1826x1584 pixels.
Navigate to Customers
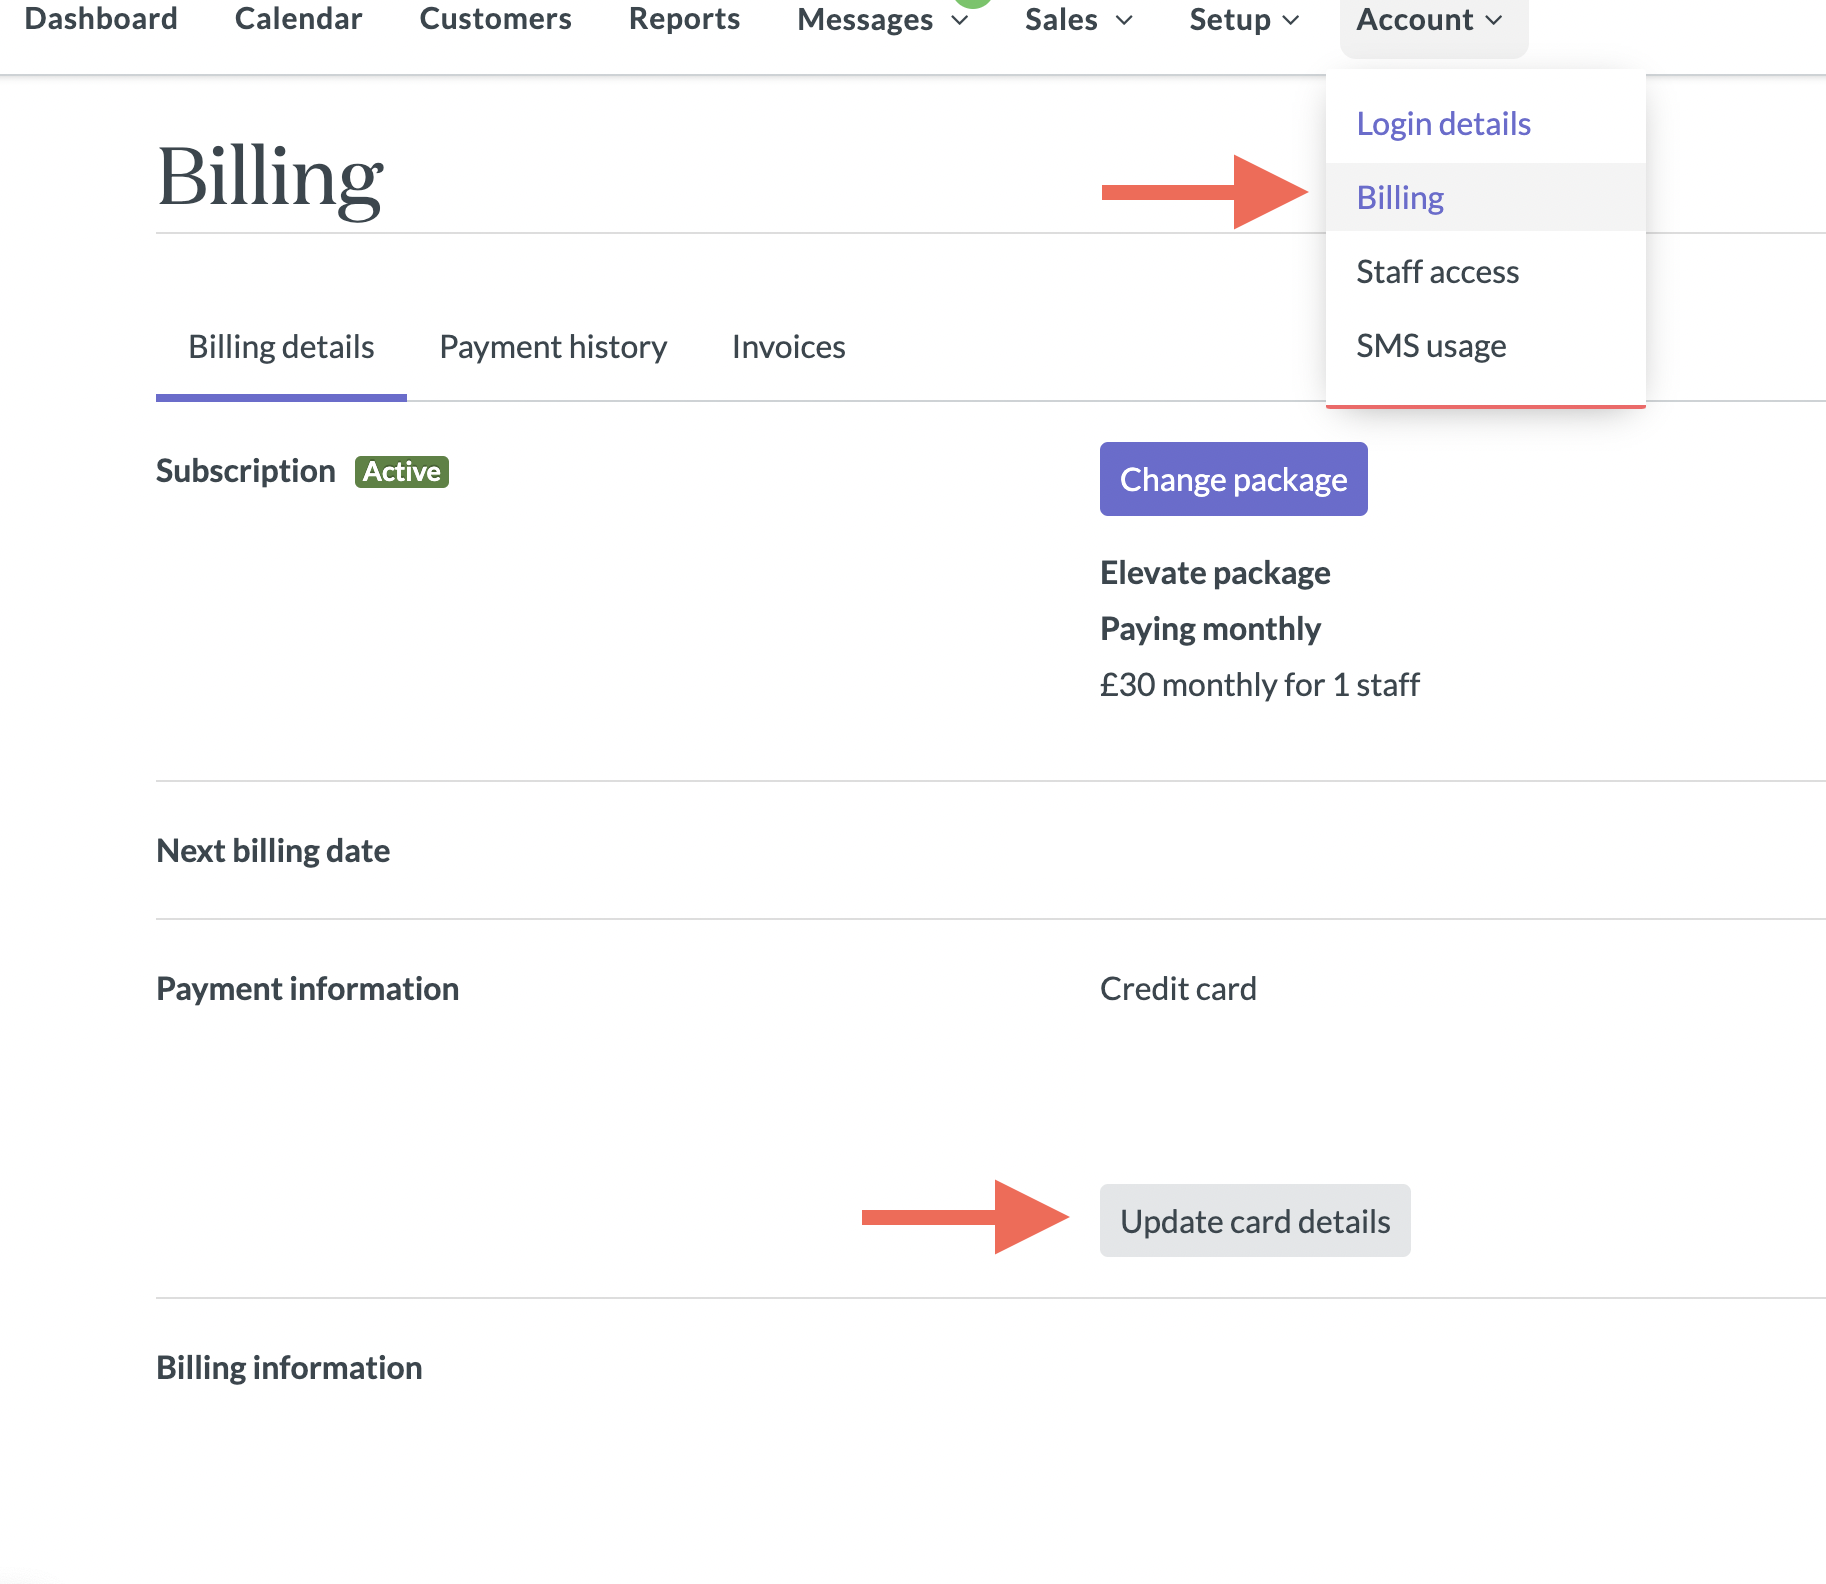tap(495, 19)
